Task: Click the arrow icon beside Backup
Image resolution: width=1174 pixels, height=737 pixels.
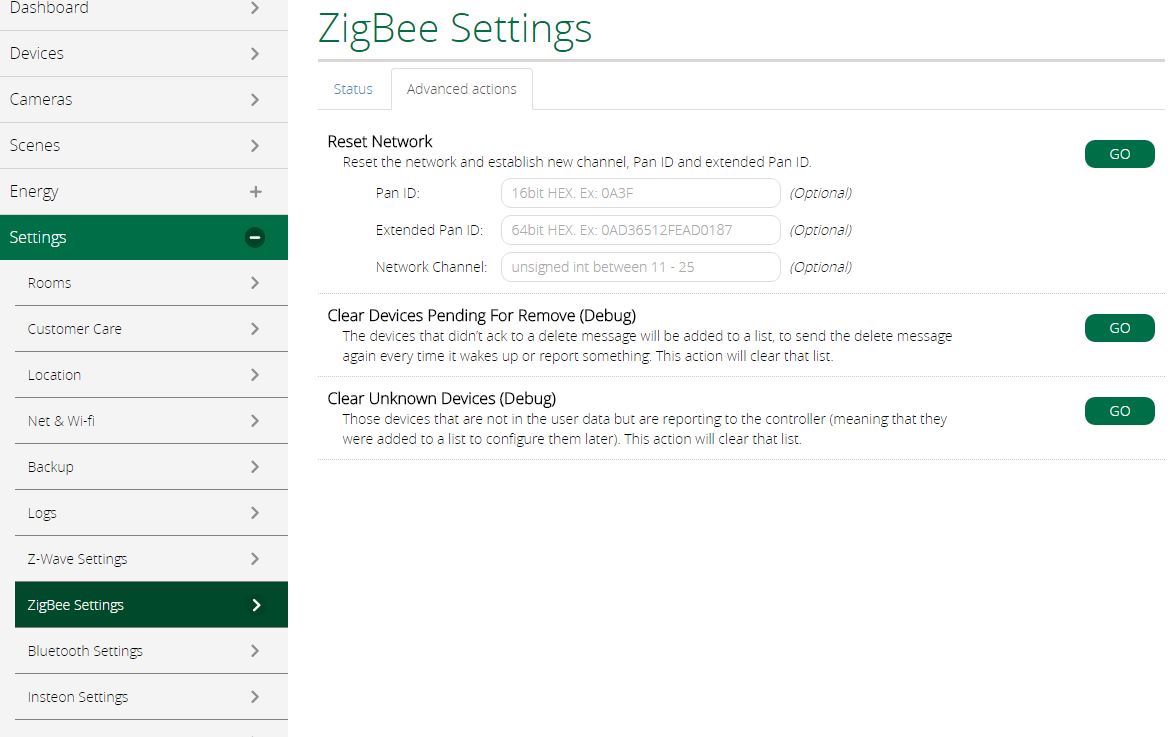Action: coord(255,467)
